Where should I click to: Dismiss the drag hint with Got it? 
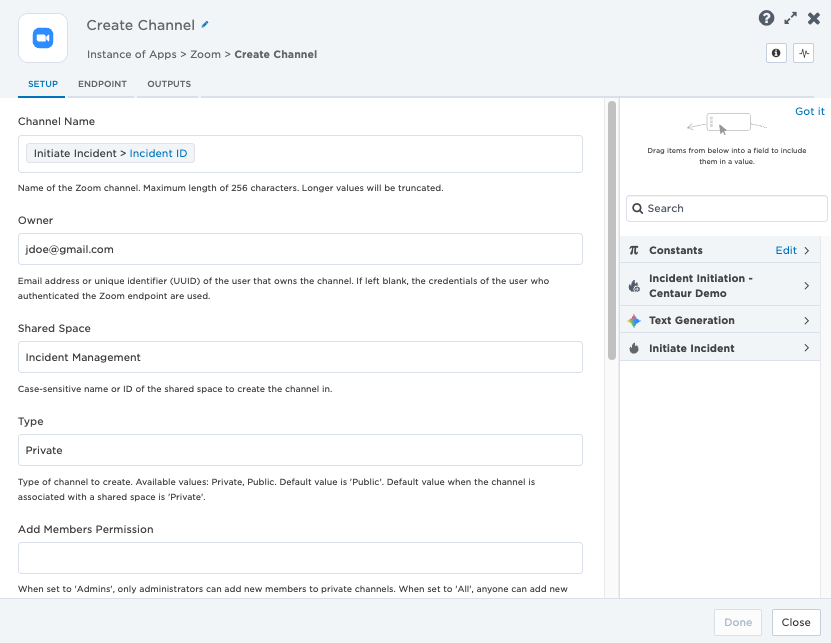tap(809, 111)
